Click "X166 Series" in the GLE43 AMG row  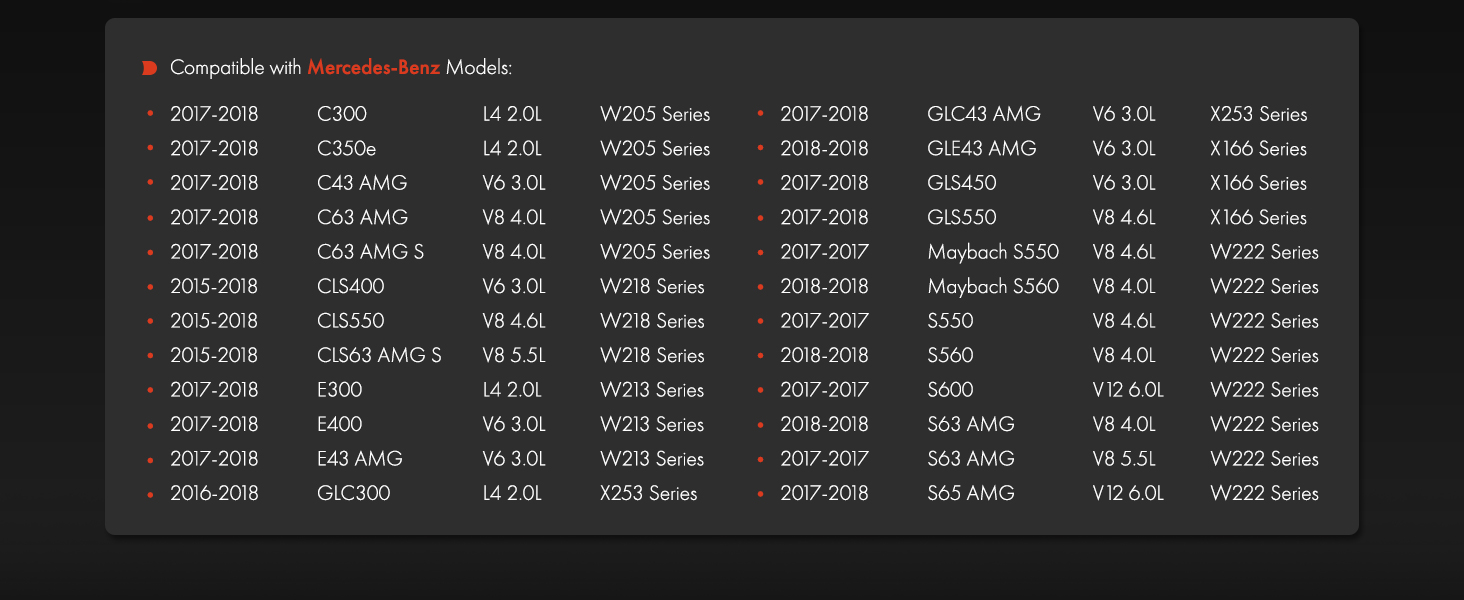pyautogui.click(x=1259, y=149)
